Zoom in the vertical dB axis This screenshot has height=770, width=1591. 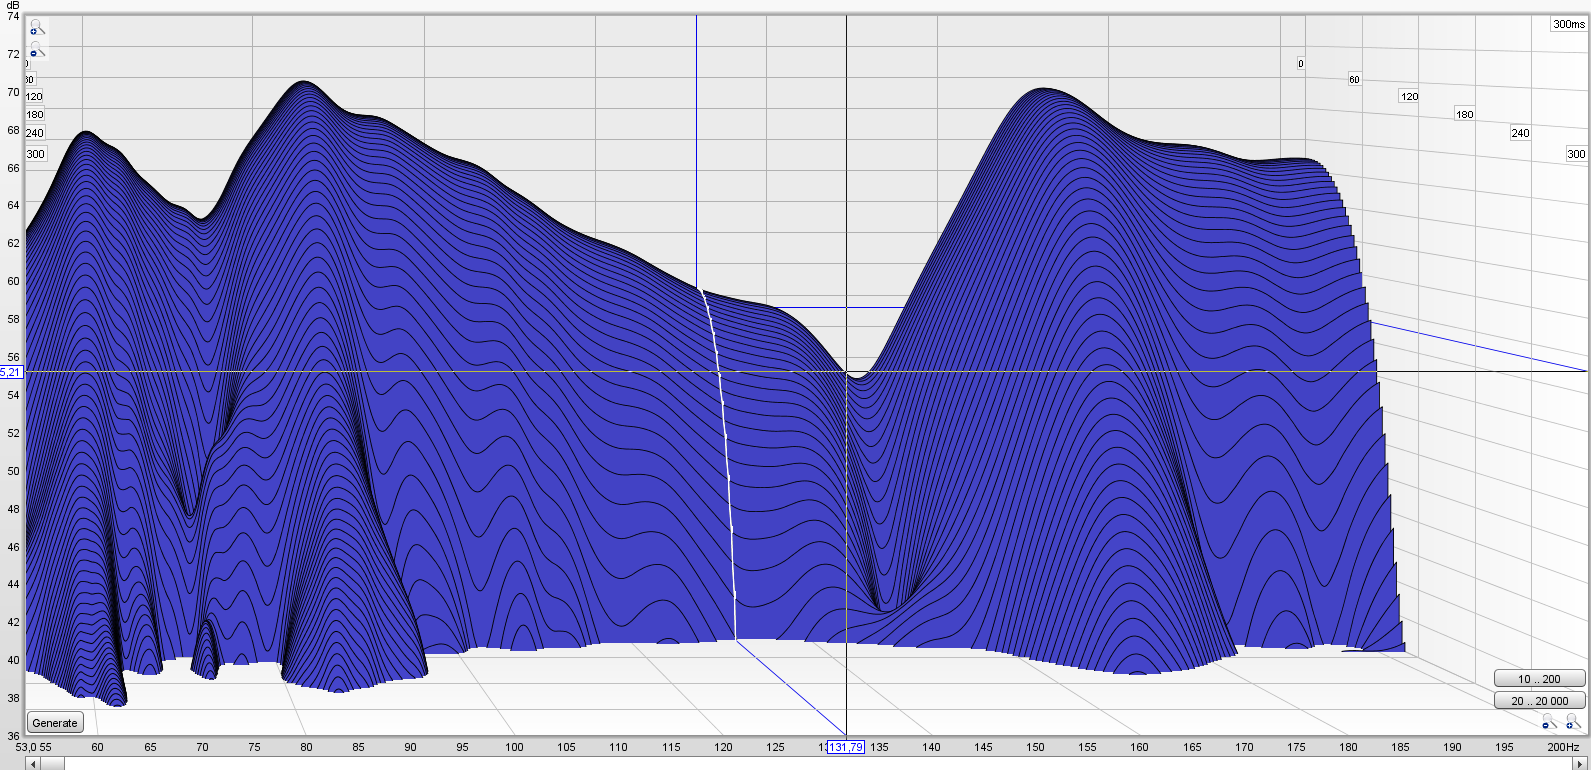coord(36,29)
